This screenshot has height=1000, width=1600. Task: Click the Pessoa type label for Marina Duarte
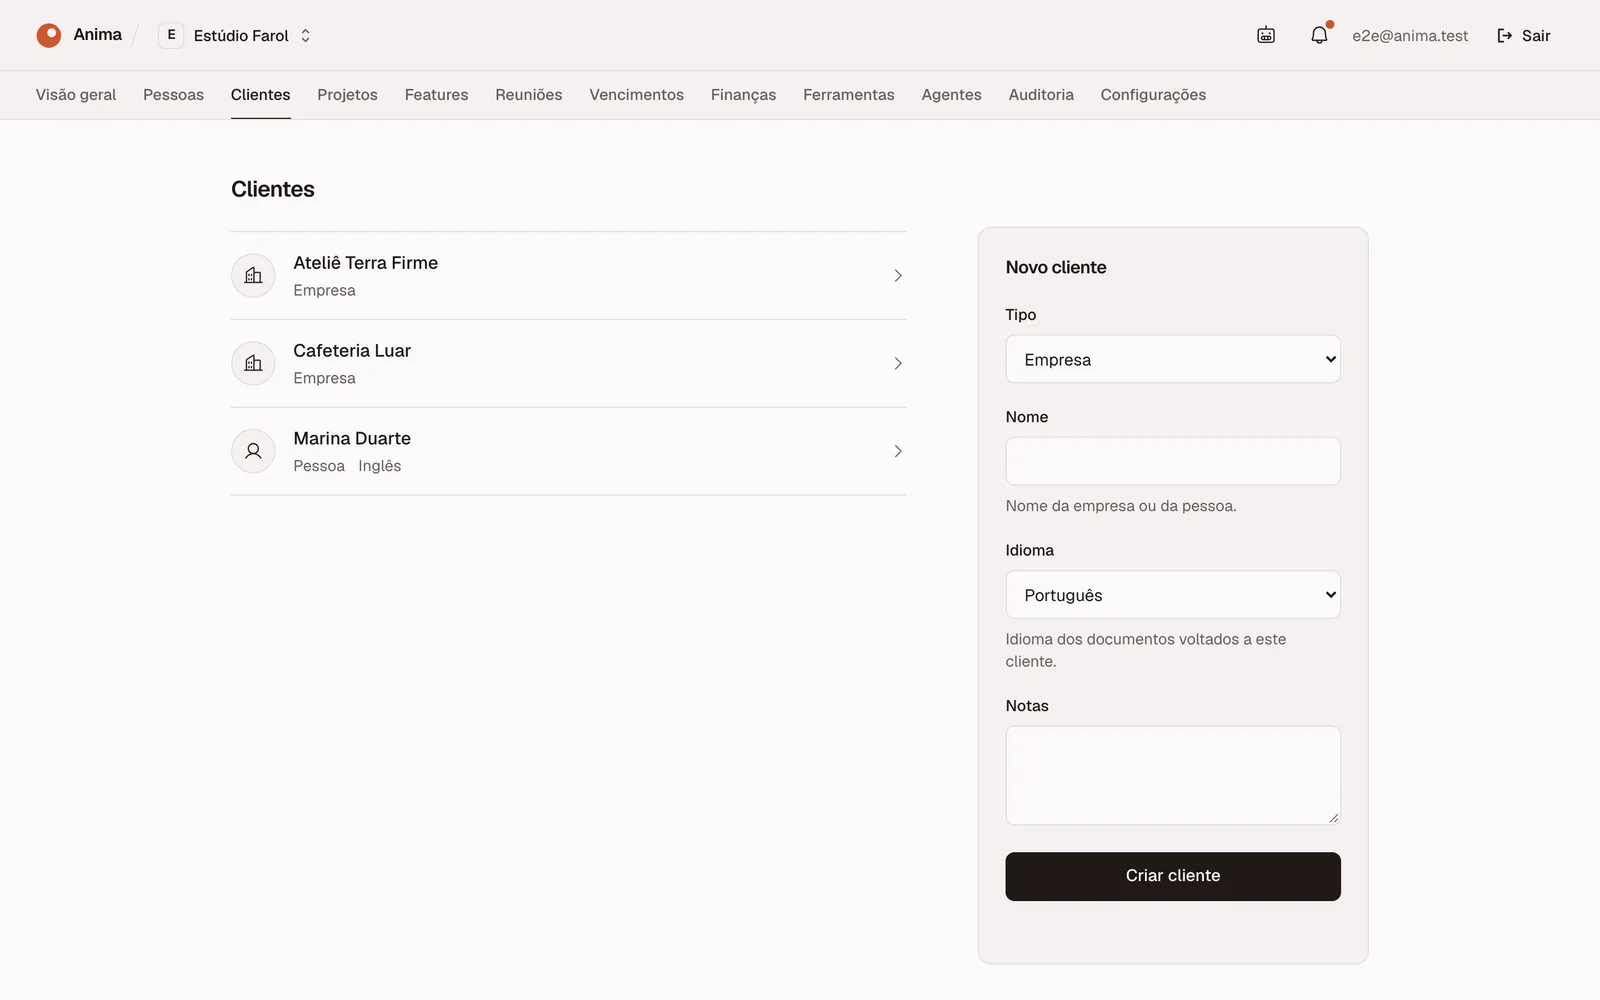(319, 466)
